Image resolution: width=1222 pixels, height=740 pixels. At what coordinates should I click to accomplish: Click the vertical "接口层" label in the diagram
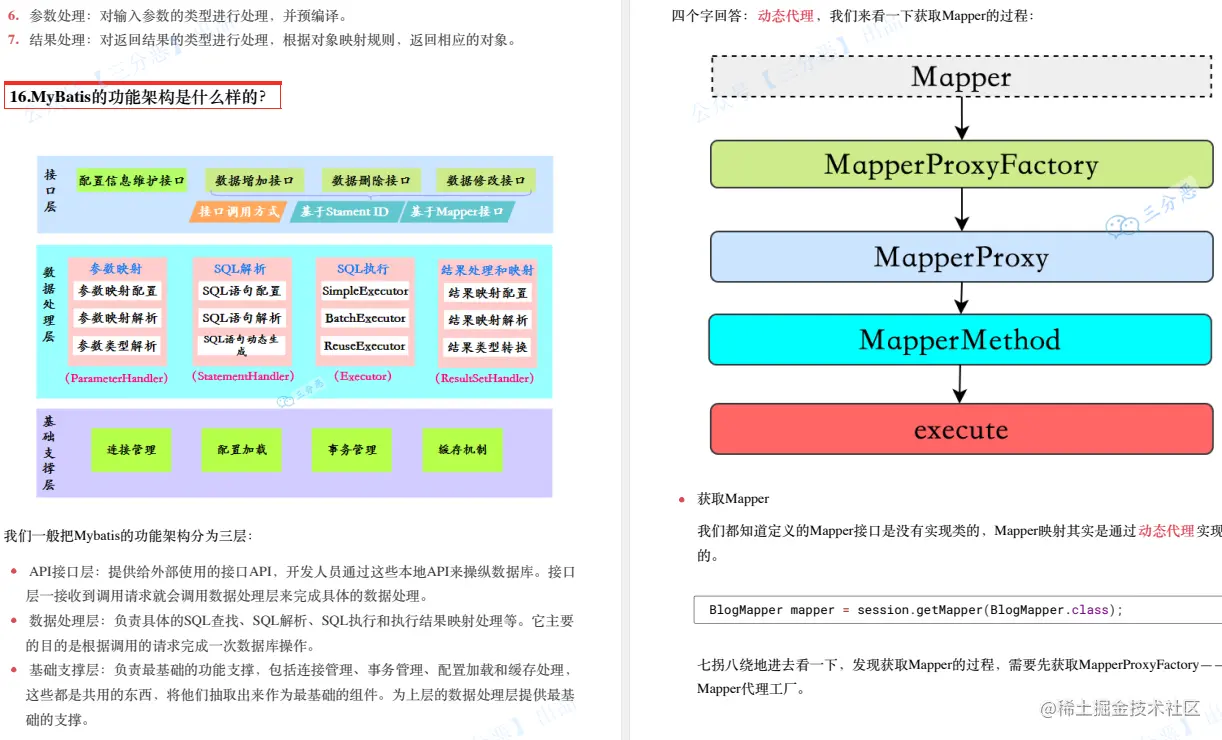point(51,191)
